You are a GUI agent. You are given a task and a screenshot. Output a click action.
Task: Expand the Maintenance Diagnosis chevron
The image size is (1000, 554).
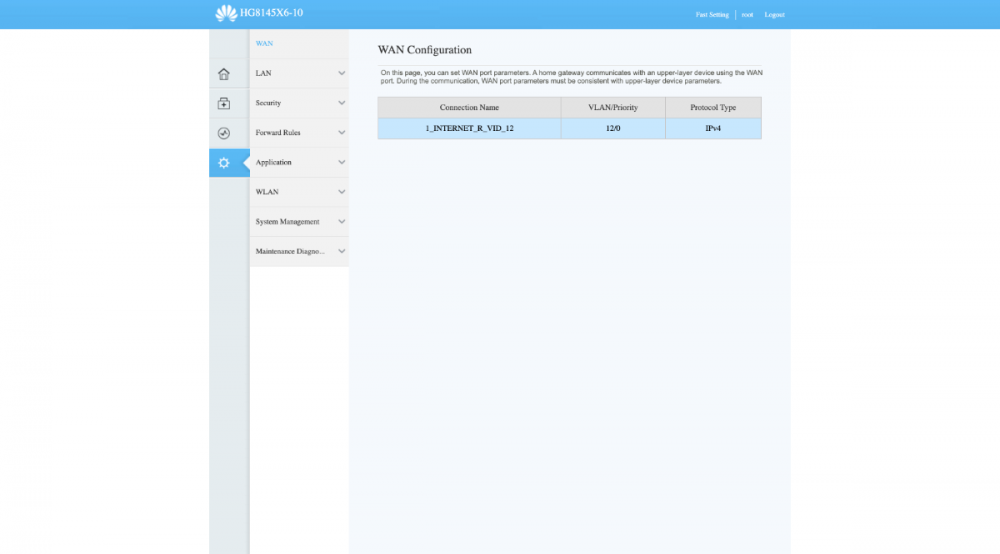click(341, 251)
